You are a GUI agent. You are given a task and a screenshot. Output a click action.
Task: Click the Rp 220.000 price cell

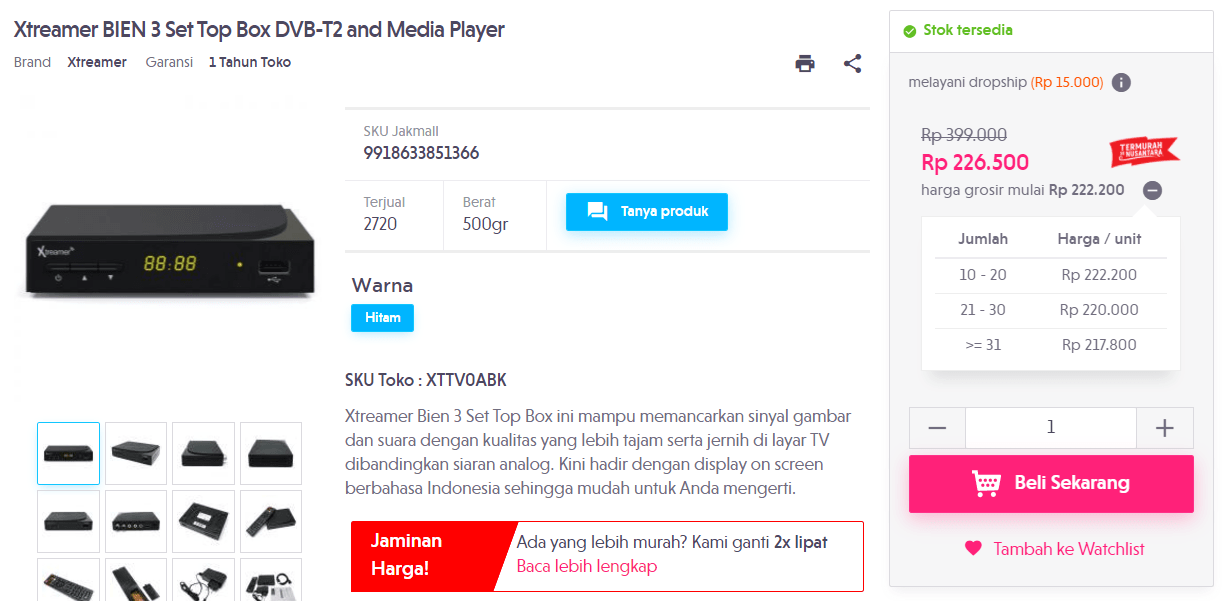(1099, 310)
